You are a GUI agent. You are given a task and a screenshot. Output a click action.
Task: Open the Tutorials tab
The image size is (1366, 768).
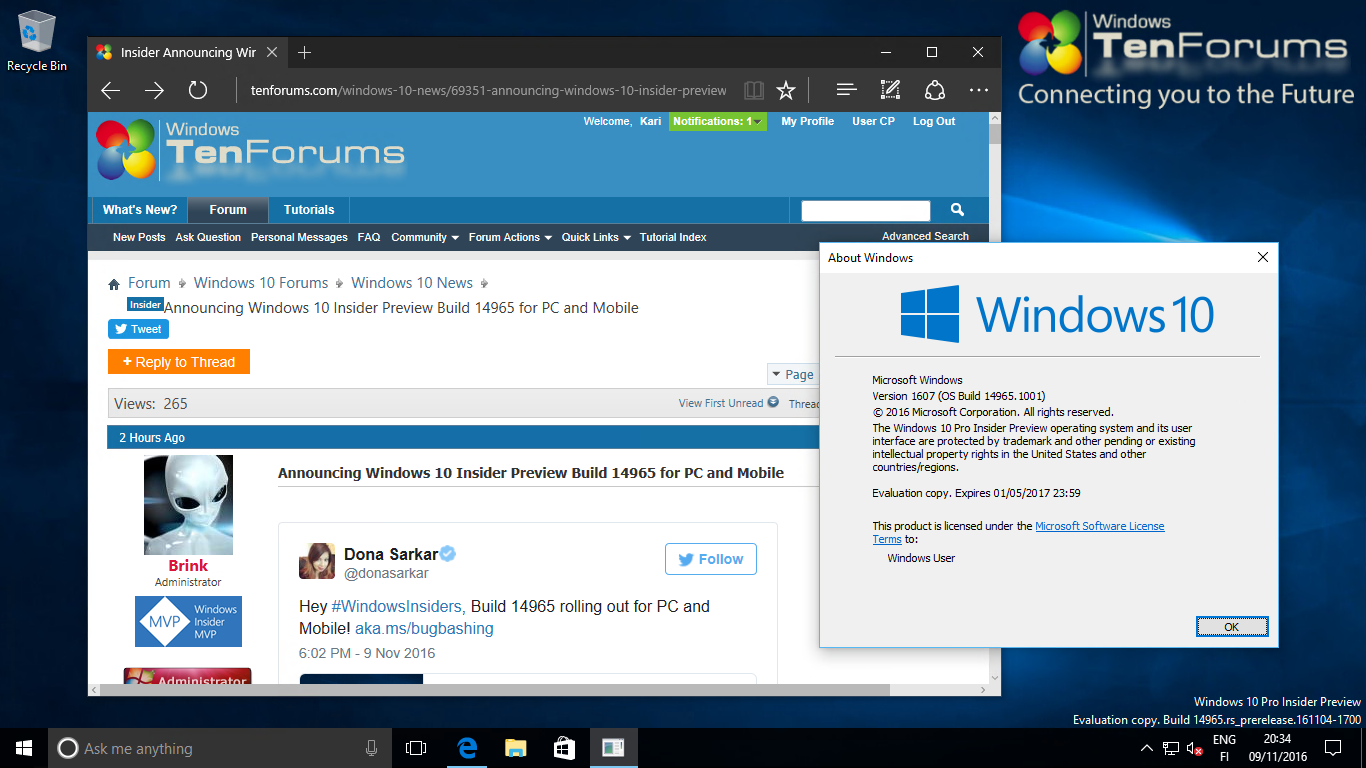(309, 210)
